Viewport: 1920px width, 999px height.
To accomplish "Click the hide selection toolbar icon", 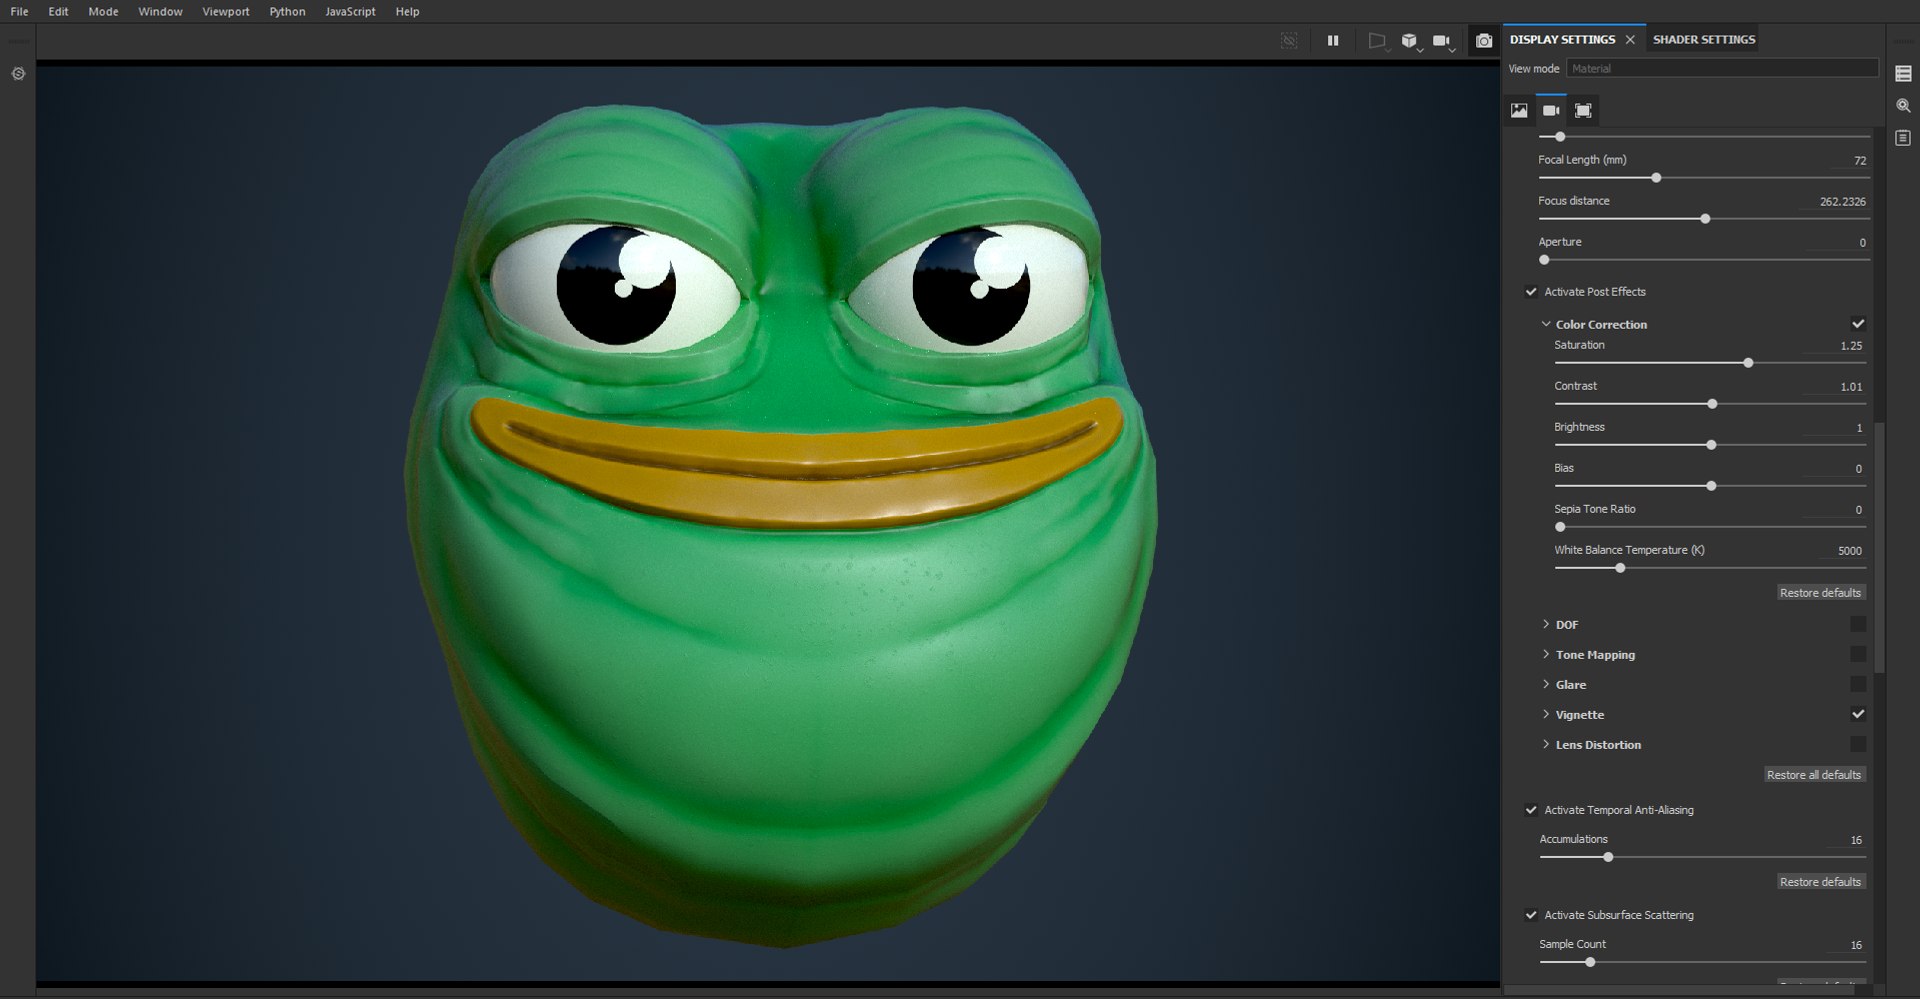I will click(x=1289, y=41).
